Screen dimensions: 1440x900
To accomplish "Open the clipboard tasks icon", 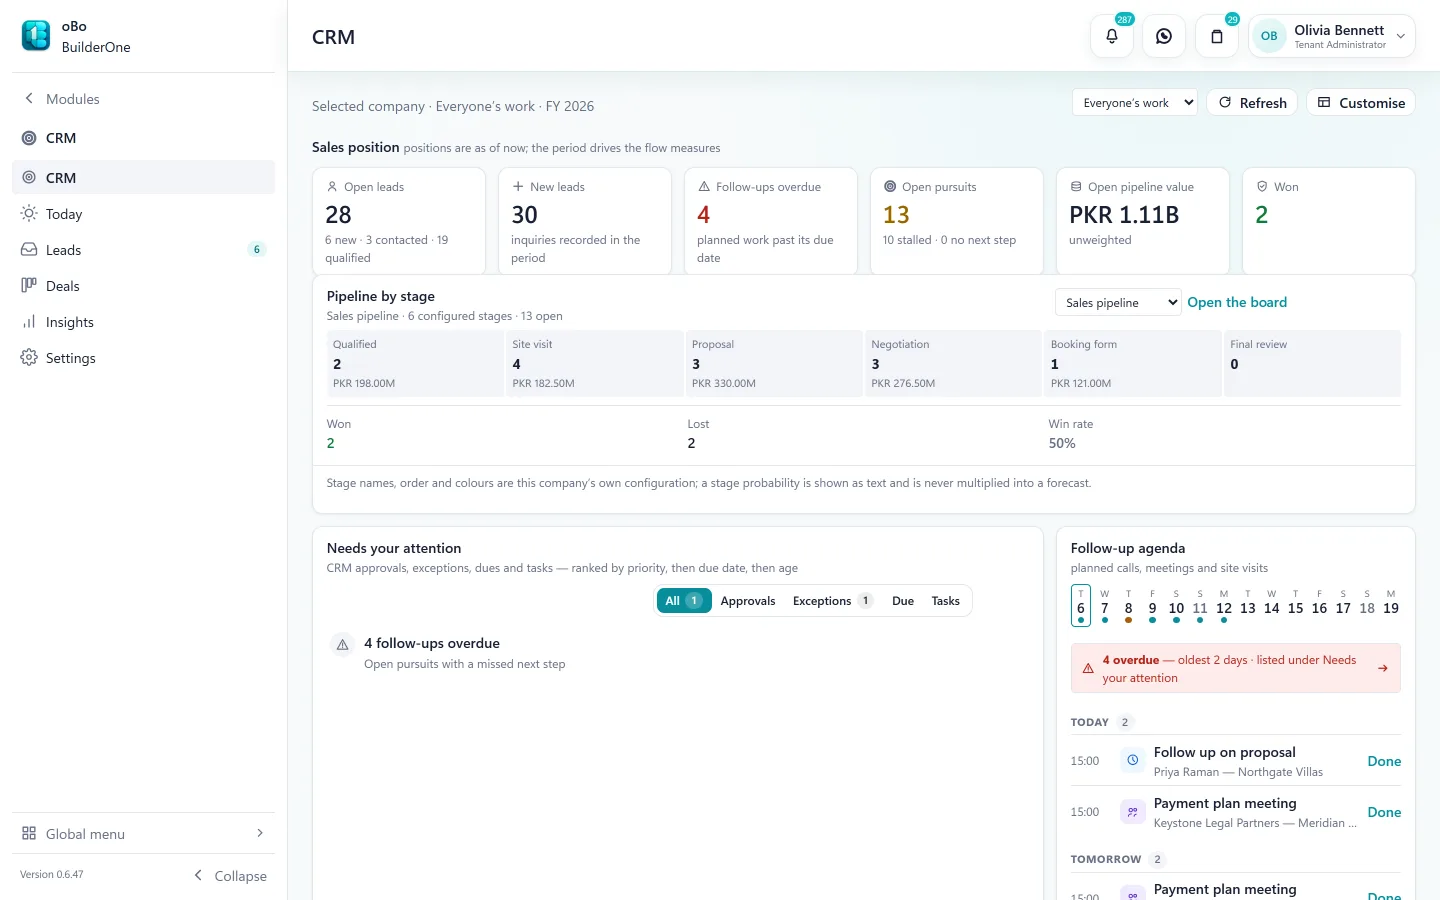I will point(1217,36).
